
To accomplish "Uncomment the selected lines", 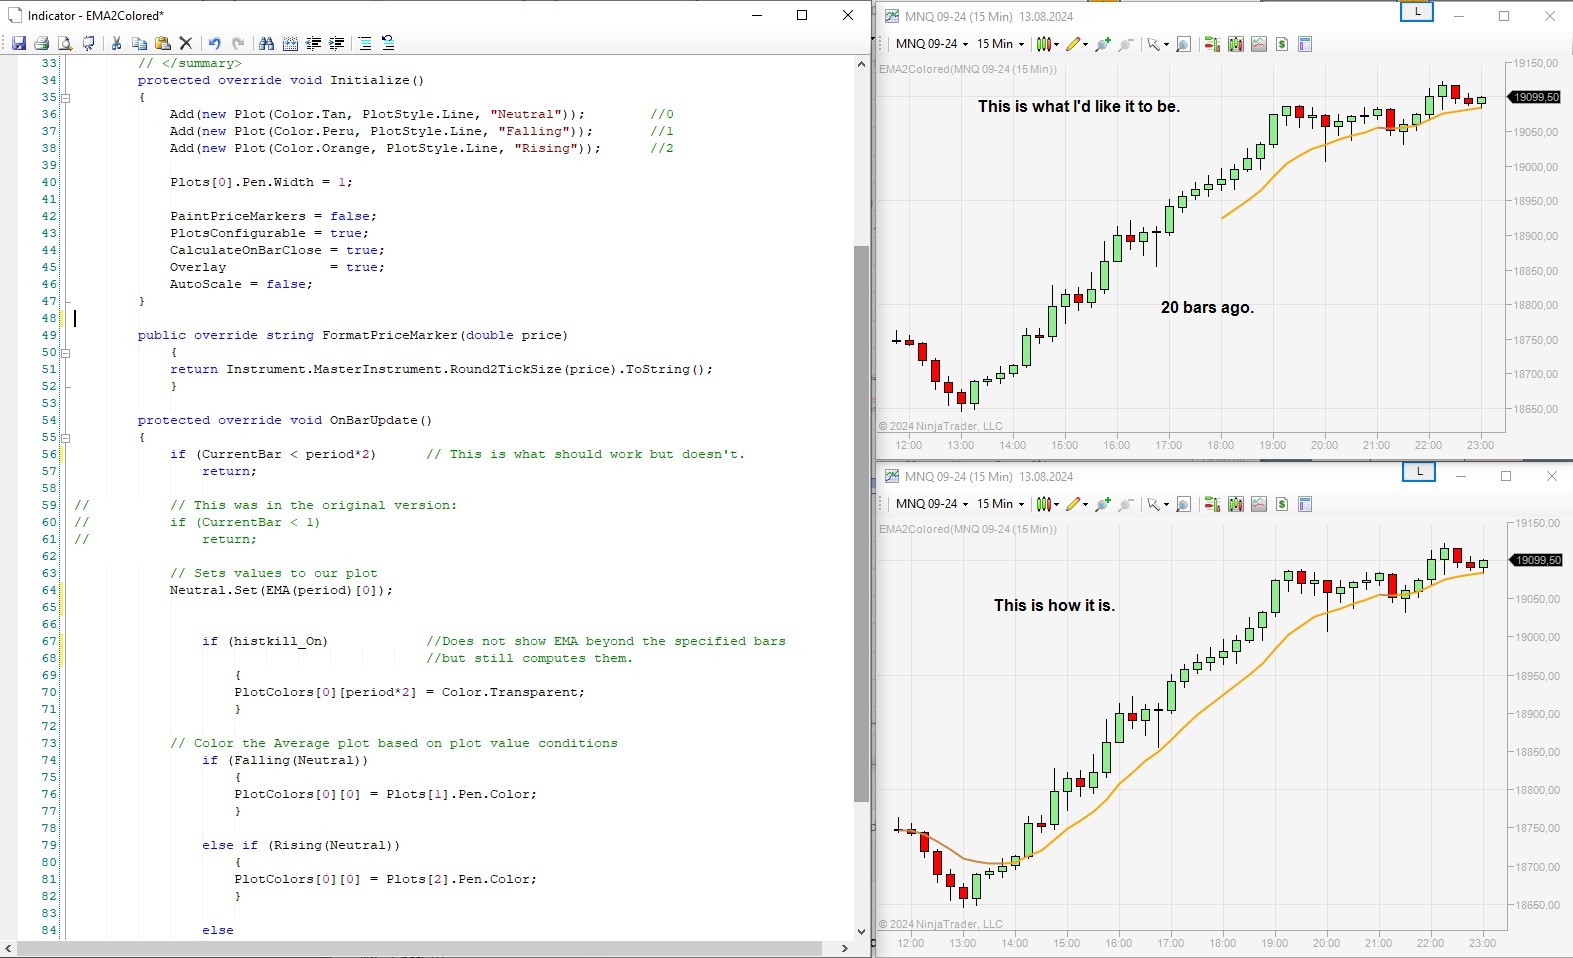I will click(388, 43).
